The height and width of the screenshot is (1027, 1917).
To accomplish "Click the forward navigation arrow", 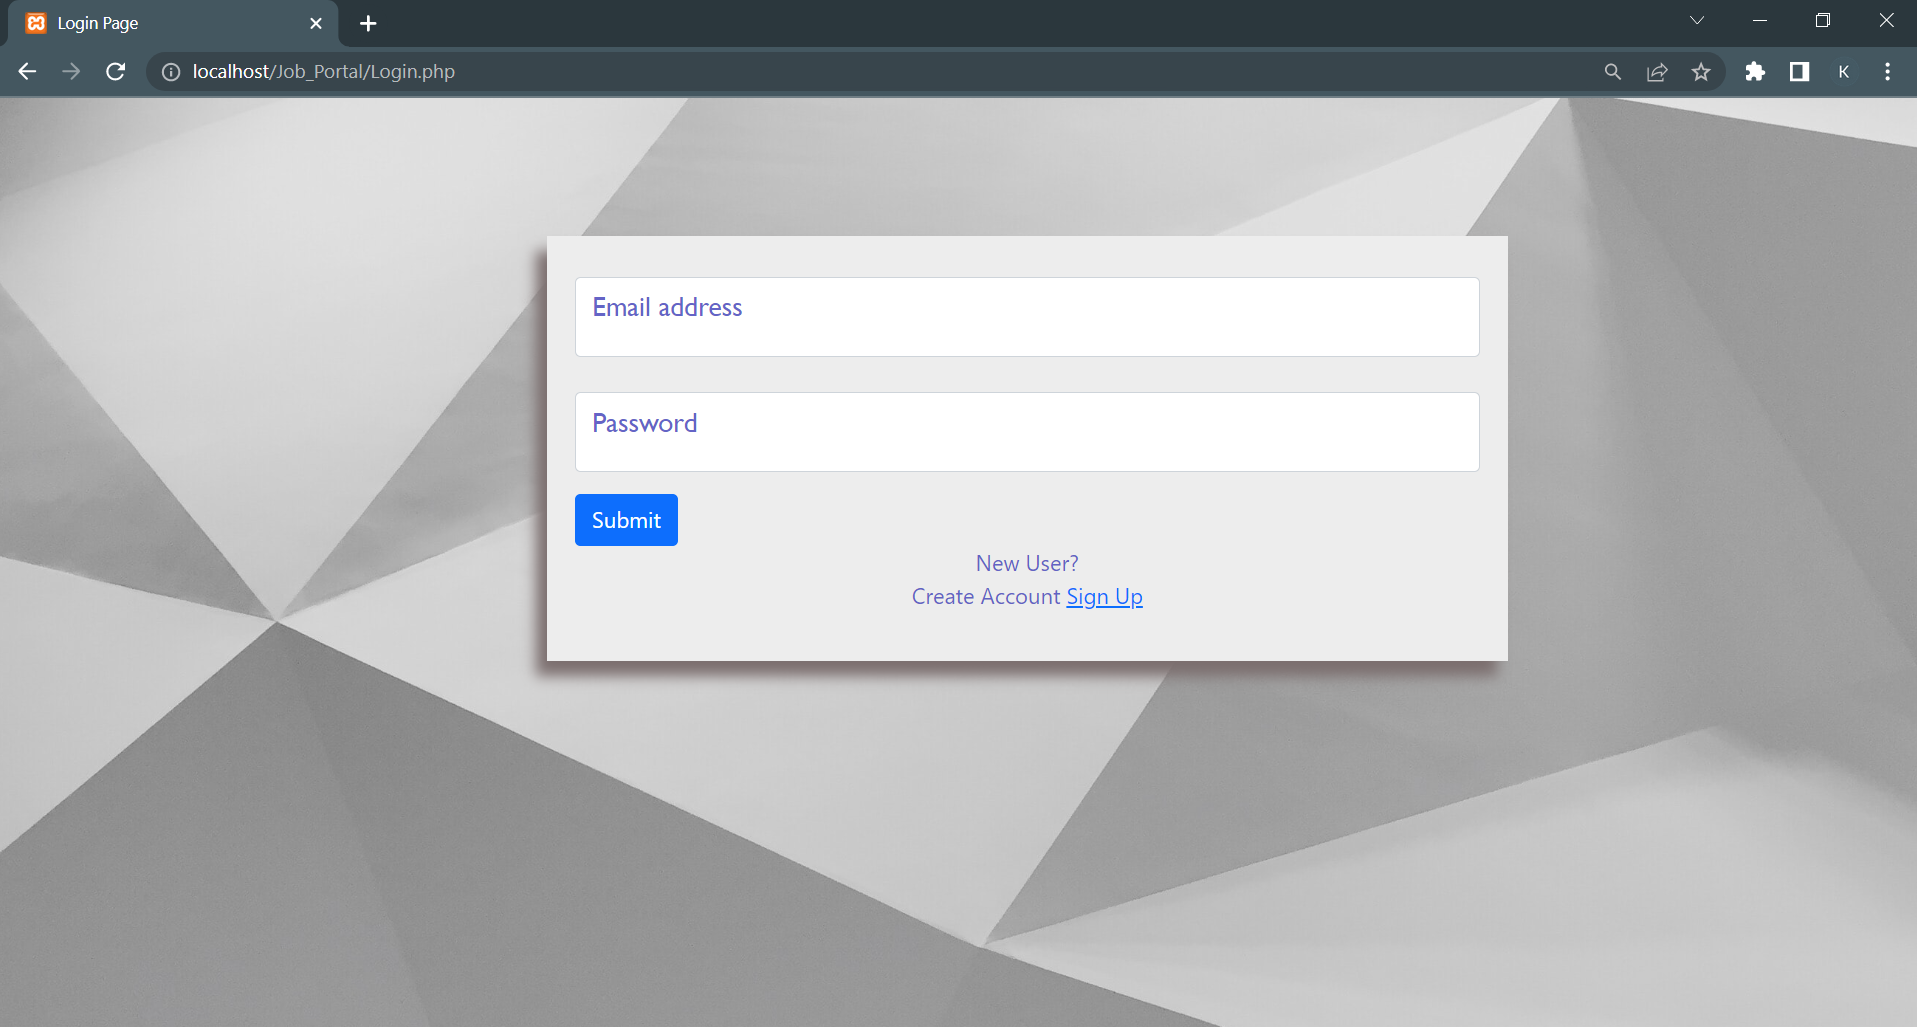I will pos(71,72).
